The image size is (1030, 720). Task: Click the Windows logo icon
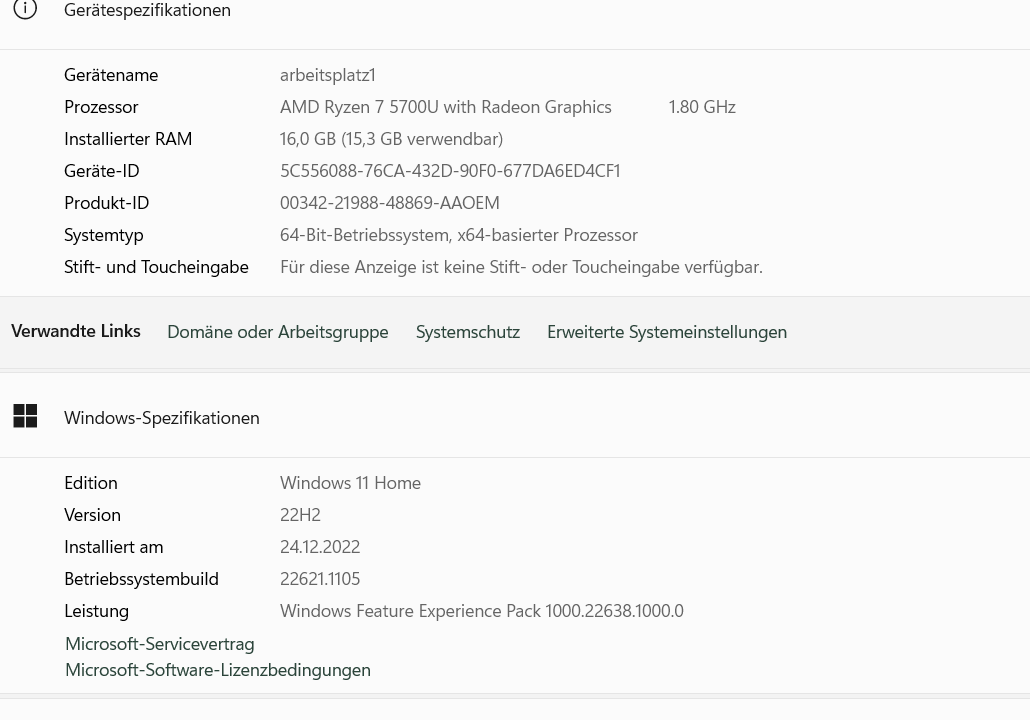point(25,416)
